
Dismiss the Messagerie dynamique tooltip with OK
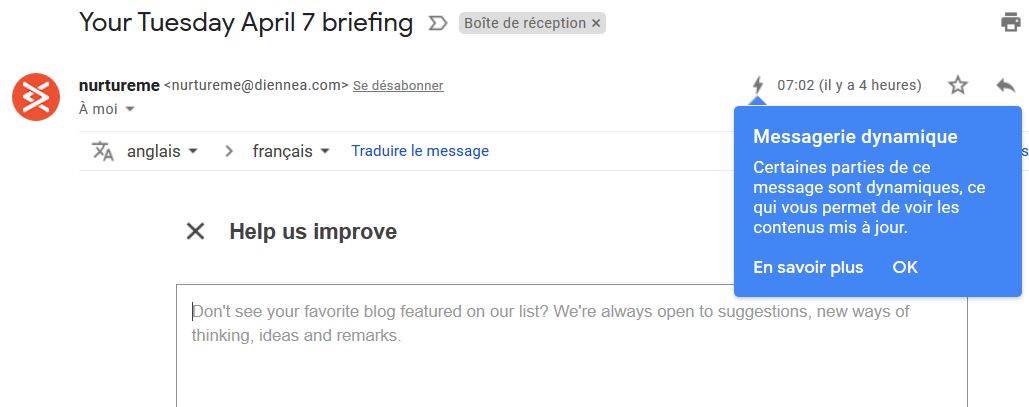[905, 267]
